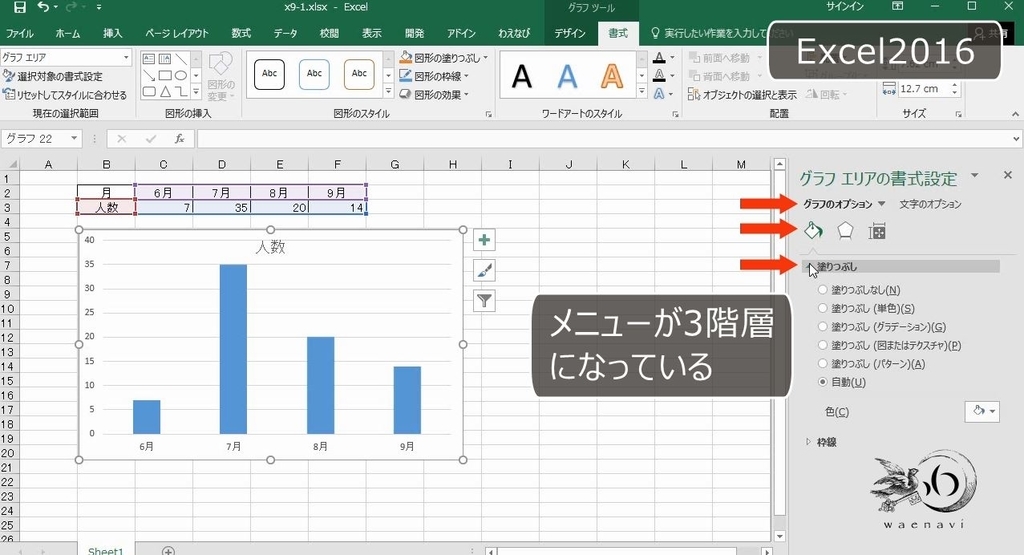The width and height of the screenshot is (1024, 555).
Task: Open the File tab
Action: coord(20,33)
